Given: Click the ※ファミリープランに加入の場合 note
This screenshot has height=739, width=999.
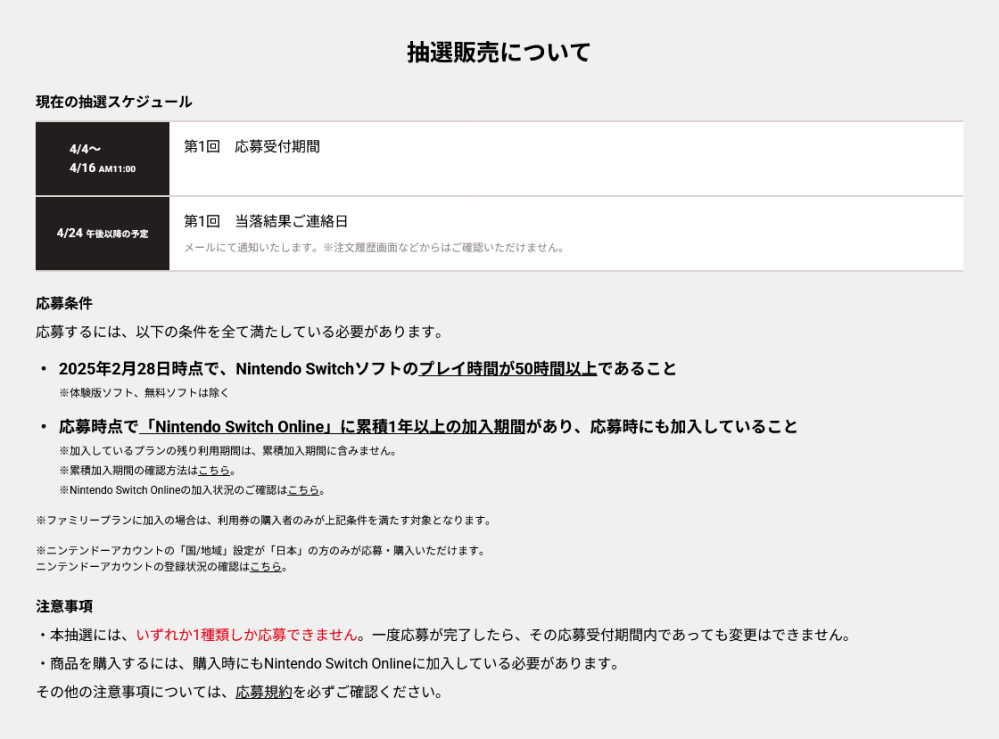Looking at the screenshot, I should click(x=264, y=520).
